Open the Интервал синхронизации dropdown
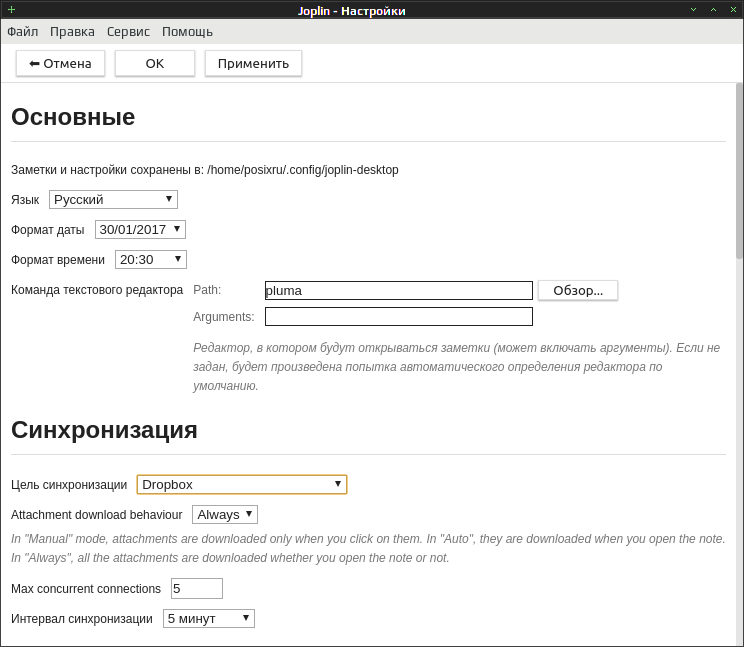Image resolution: width=744 pixels, height=647 pixels. (209, 619)
